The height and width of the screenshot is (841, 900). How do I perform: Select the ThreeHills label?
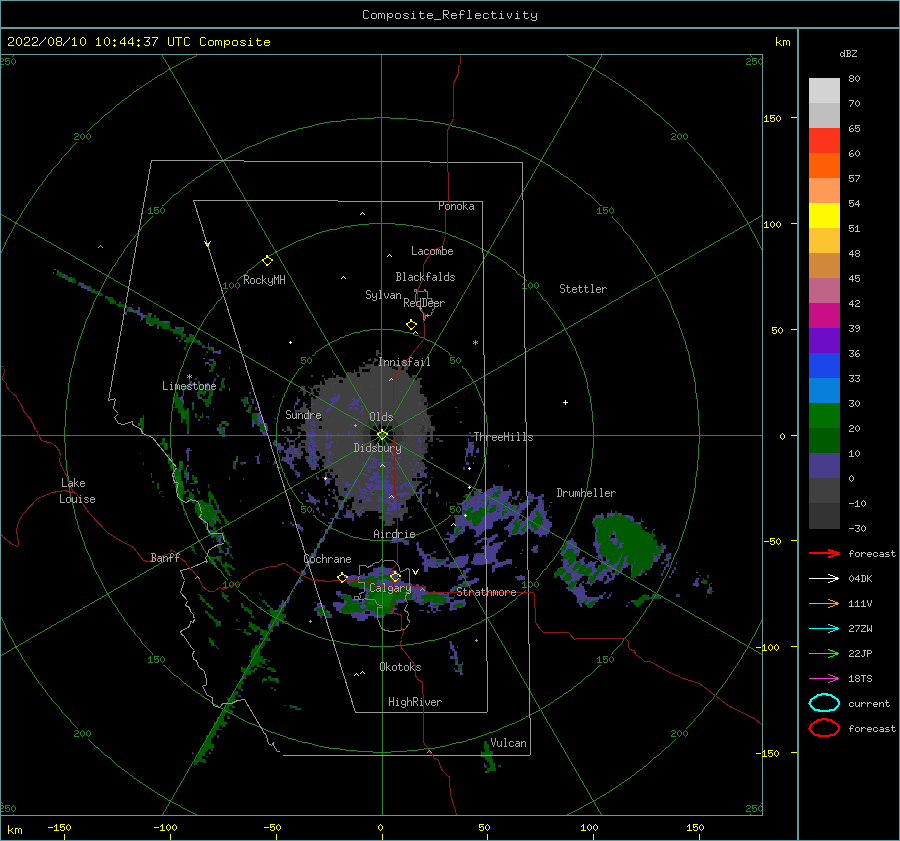coord(503,437)
